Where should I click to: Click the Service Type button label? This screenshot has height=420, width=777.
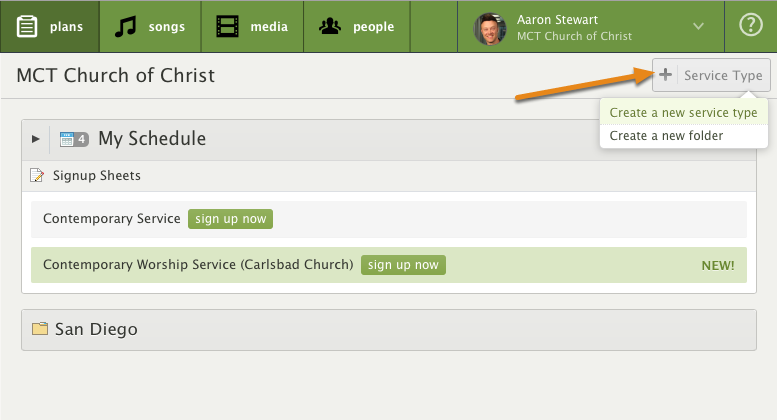(x=723, y=75)
